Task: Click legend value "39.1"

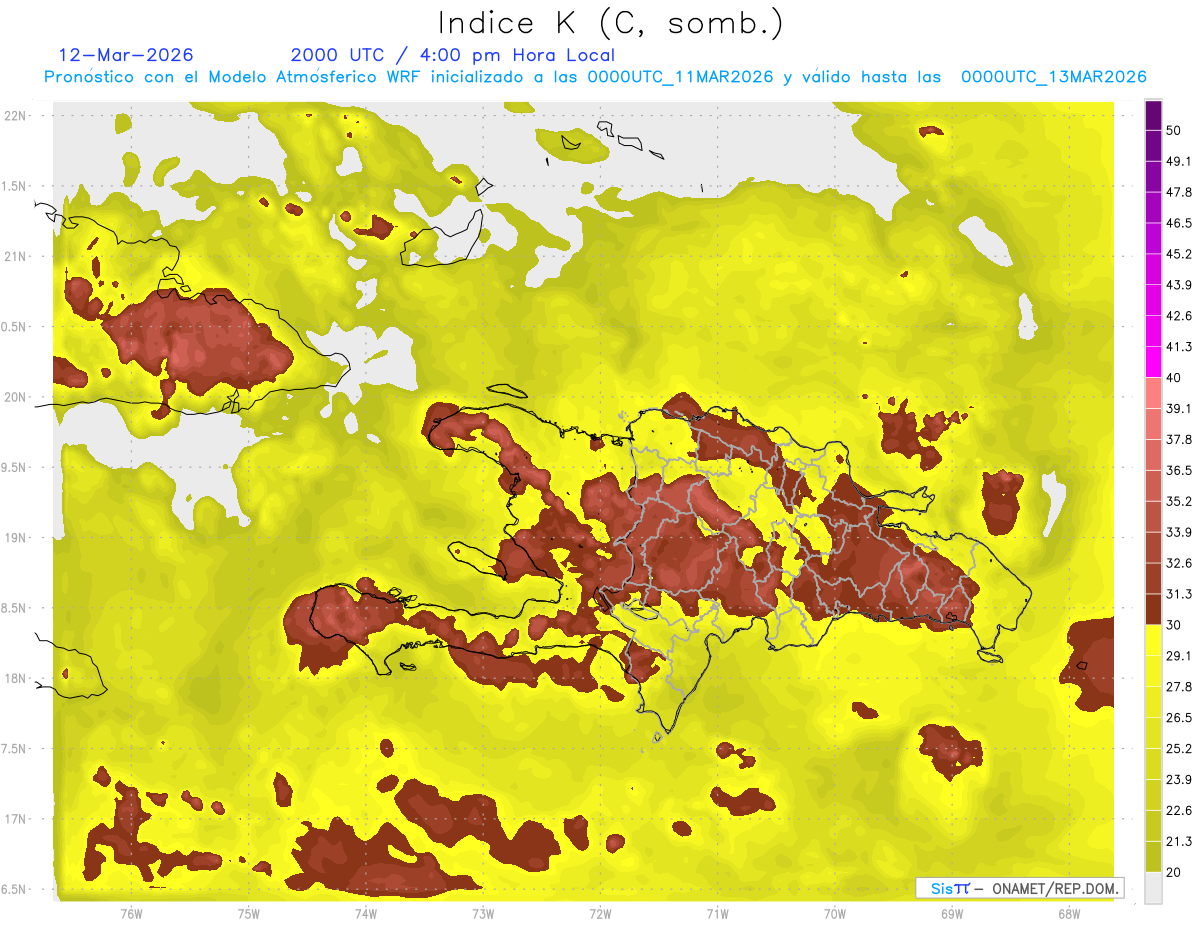Action: pyautogui.click(x=1178, y=408)
